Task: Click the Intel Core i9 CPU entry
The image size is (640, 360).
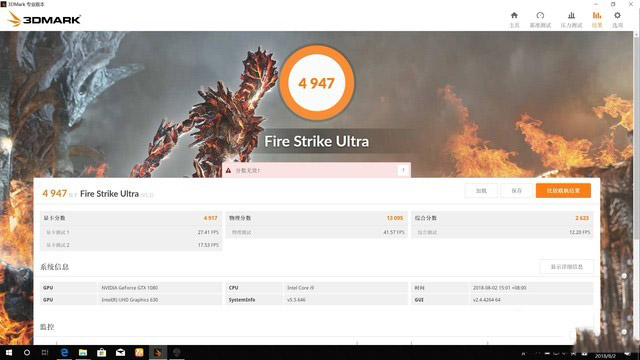Action: point(300,288)
